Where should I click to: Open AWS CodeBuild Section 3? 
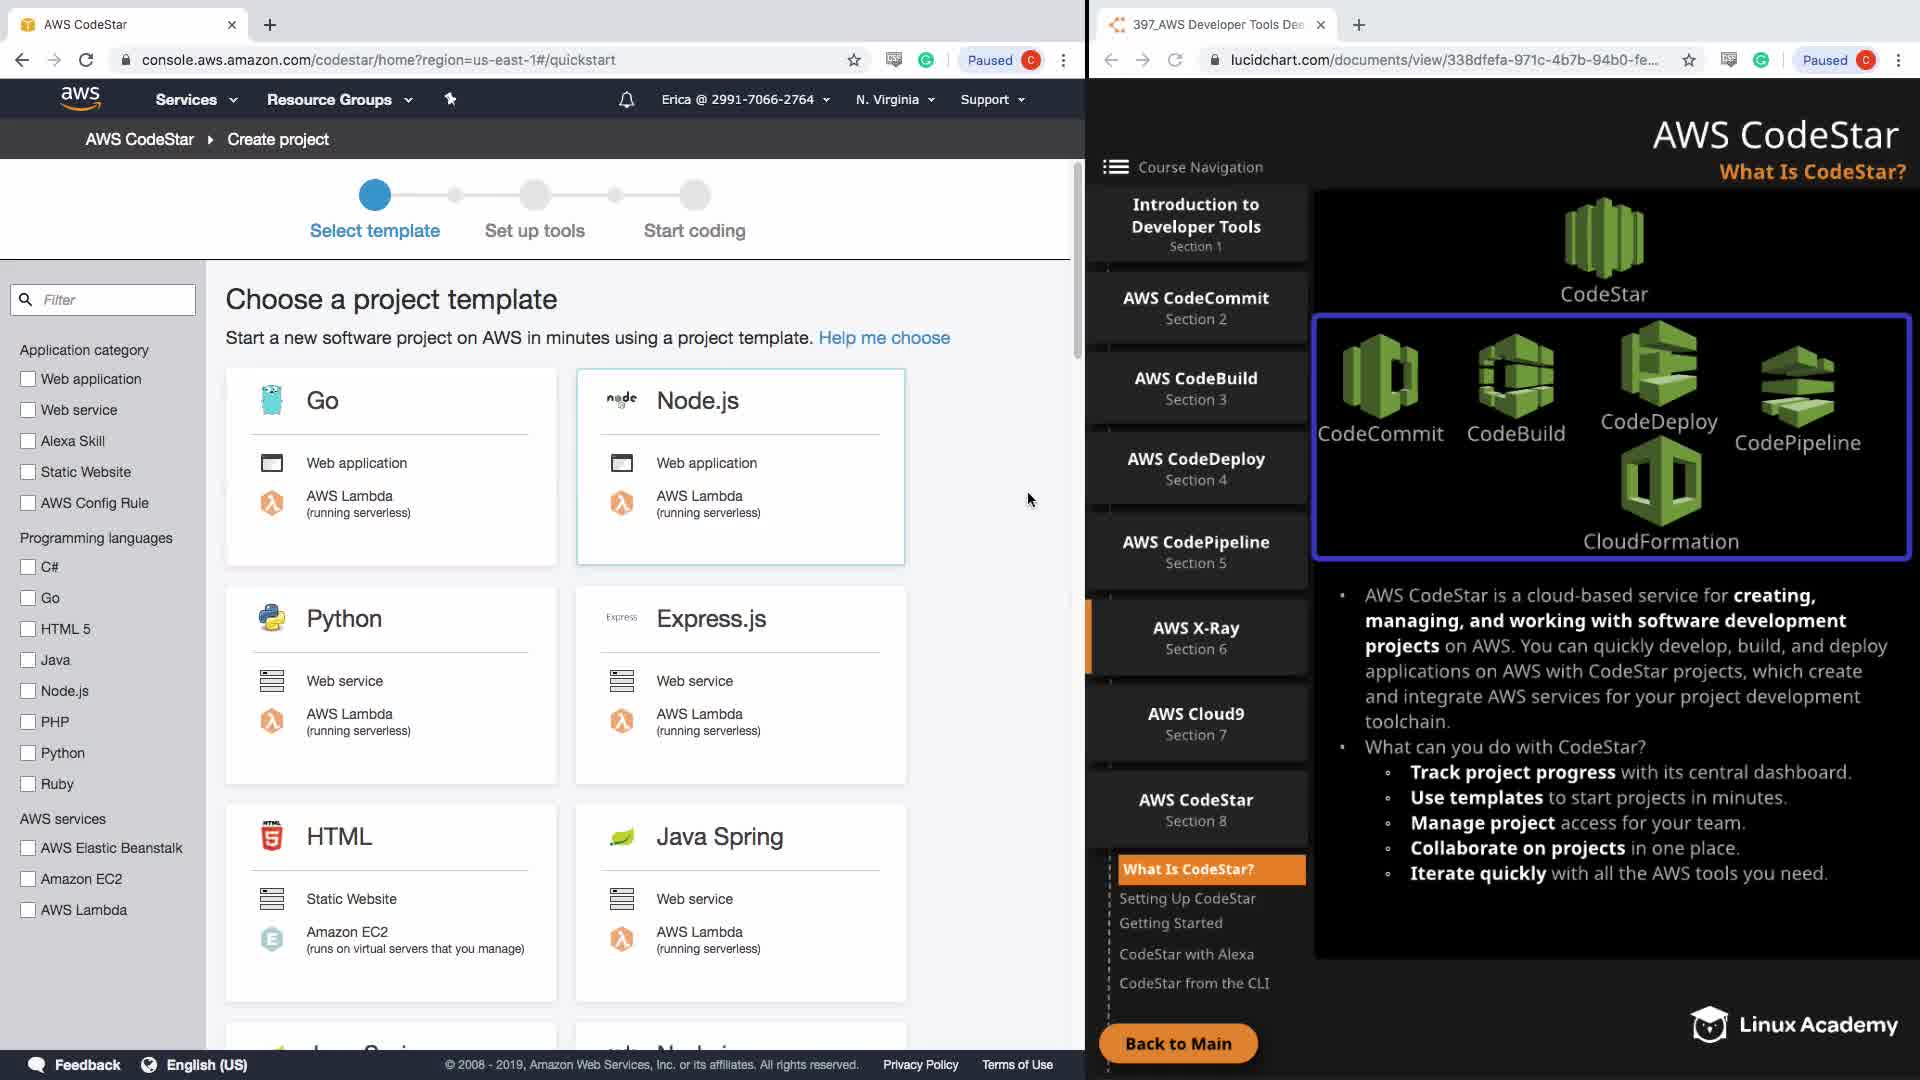1196,388
